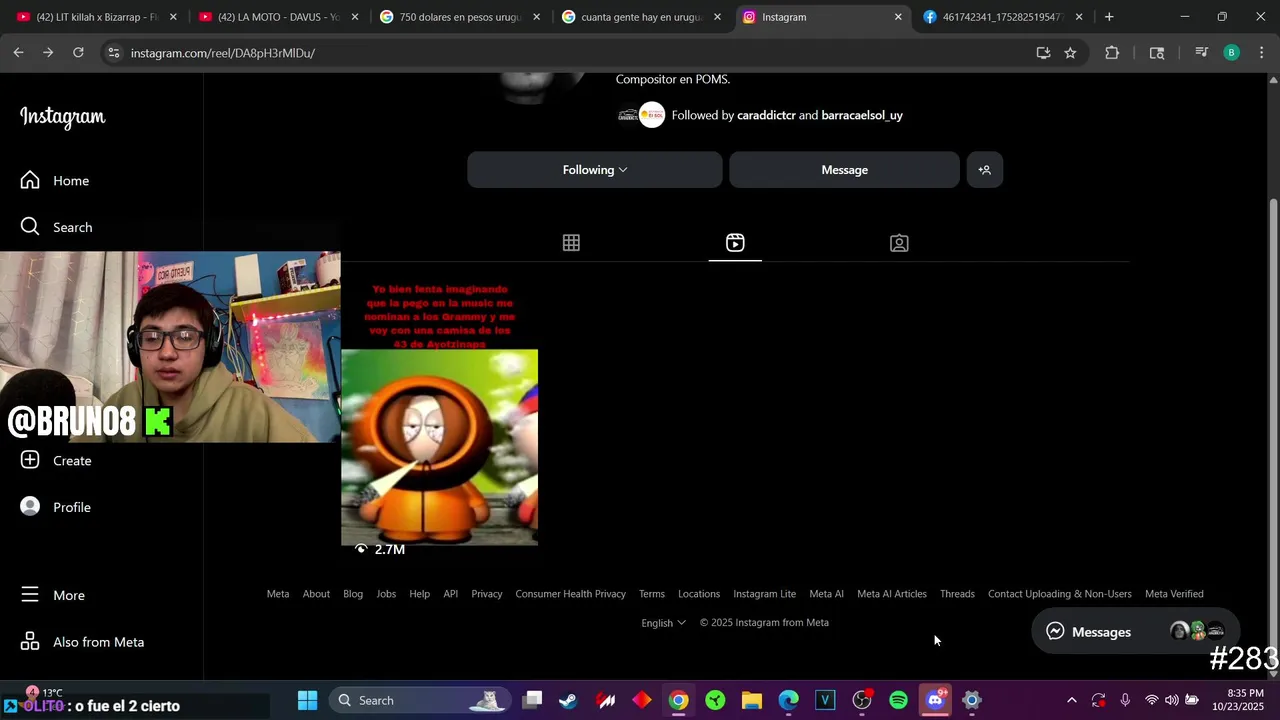Reload the Instagram page

[78, 53]
